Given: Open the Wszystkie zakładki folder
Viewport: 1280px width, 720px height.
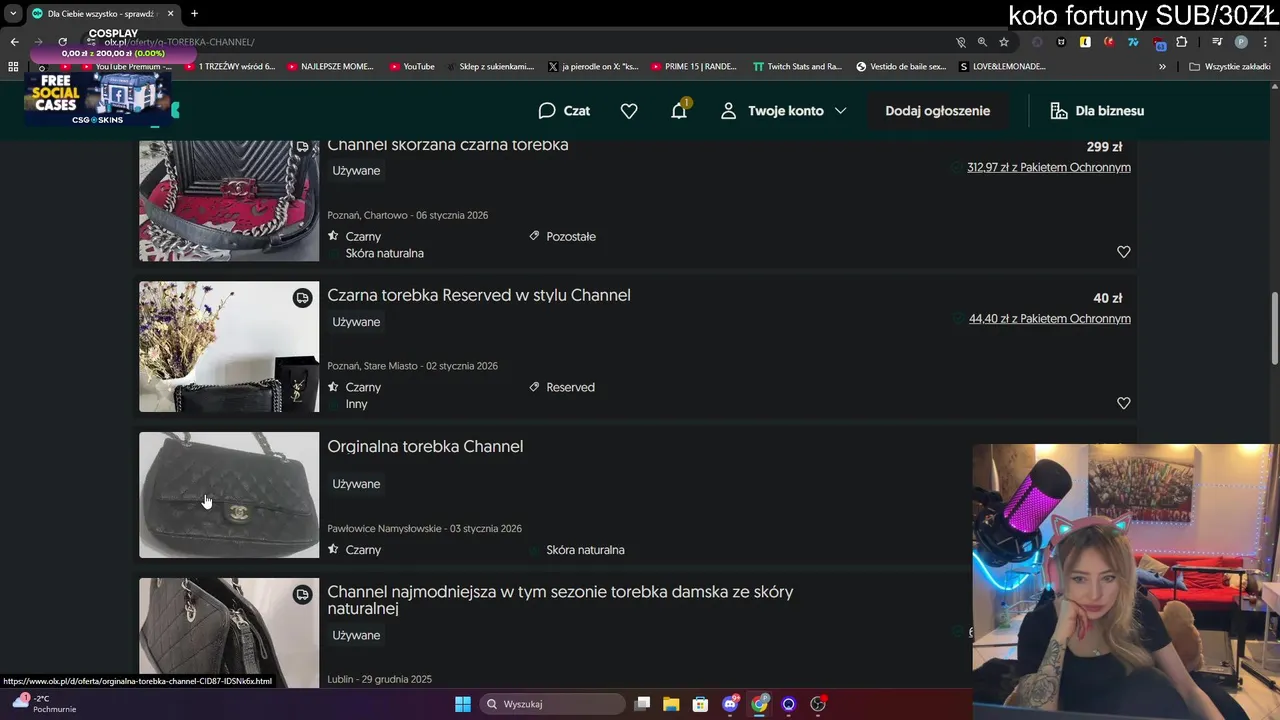Looking at the screenshot, I should [1229, 67].
